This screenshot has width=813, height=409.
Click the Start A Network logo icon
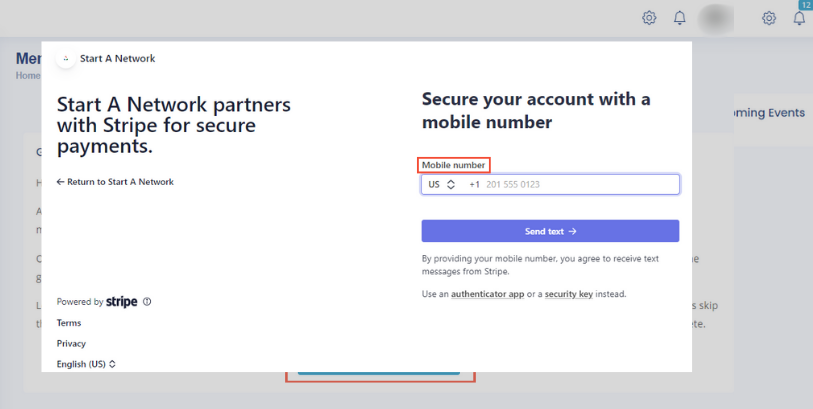(66, 58)
